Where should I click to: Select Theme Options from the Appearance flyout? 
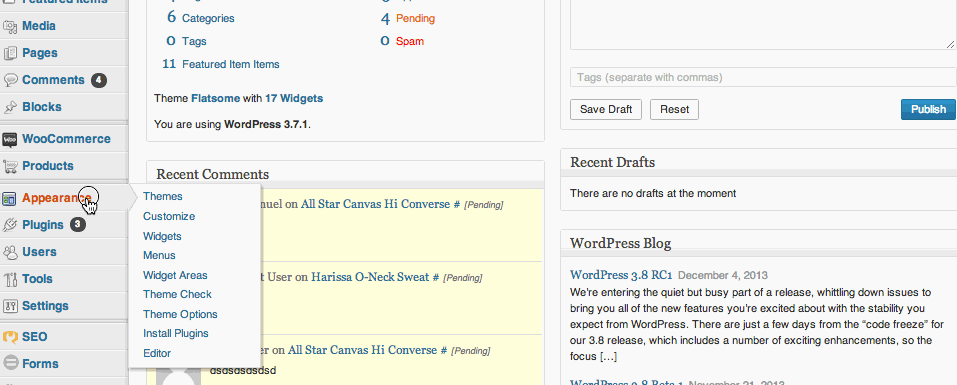point(180,314)
